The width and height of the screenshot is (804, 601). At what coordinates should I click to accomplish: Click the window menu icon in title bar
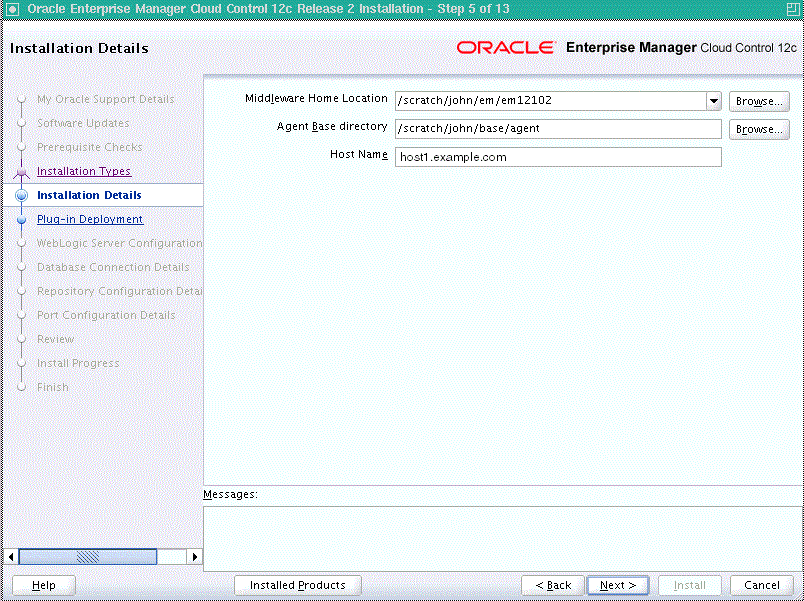click(12, 9)
